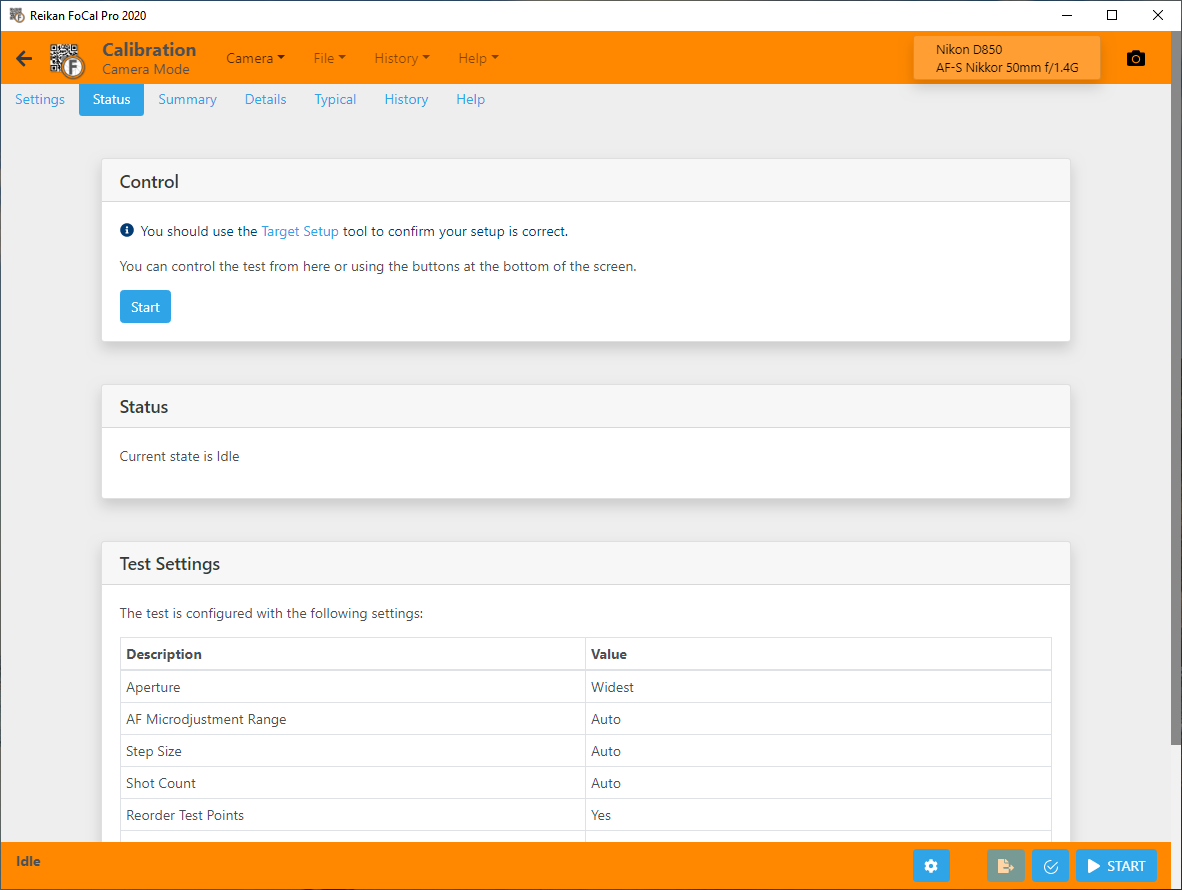This screenshot has height=890, width=1182.
Task: Open the File dropdown menu
Action: click(x=329, y=58)
